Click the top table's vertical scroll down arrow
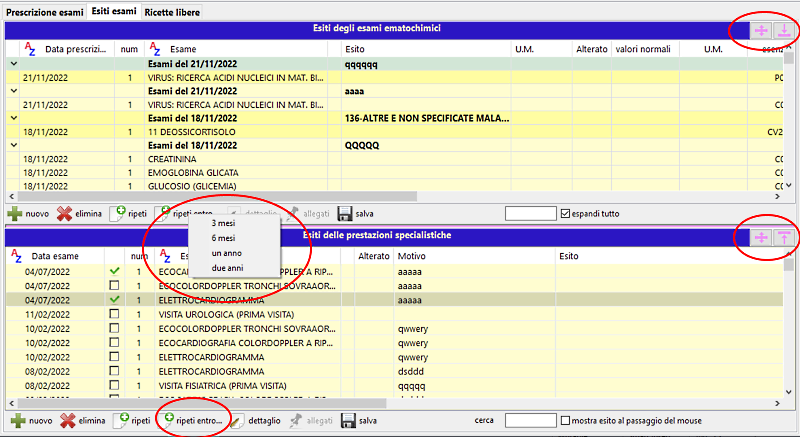The height and width of the screenshot is (437, 800). [x=789, y=186]
